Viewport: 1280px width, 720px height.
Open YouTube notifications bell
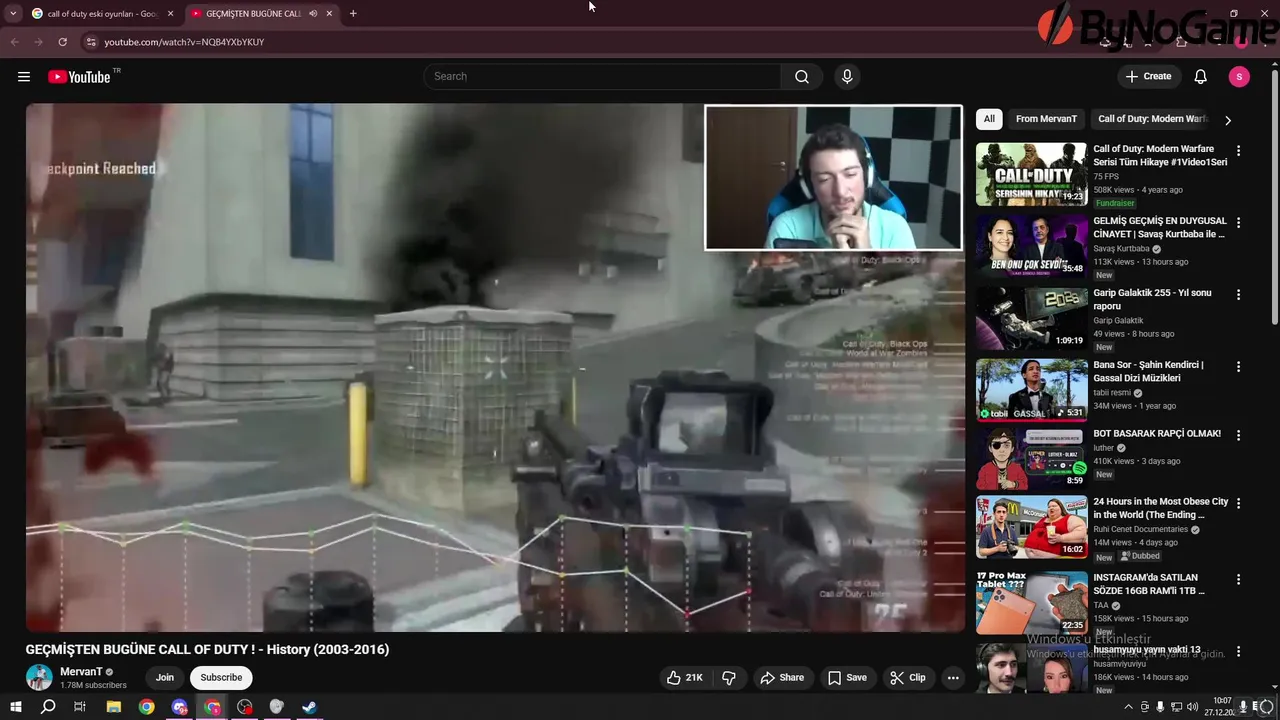tap(1201, 77)
